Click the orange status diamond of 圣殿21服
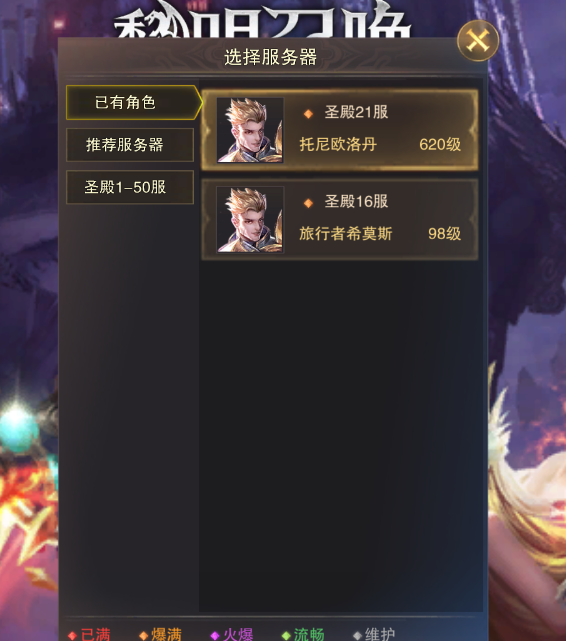 click(309, 114)
